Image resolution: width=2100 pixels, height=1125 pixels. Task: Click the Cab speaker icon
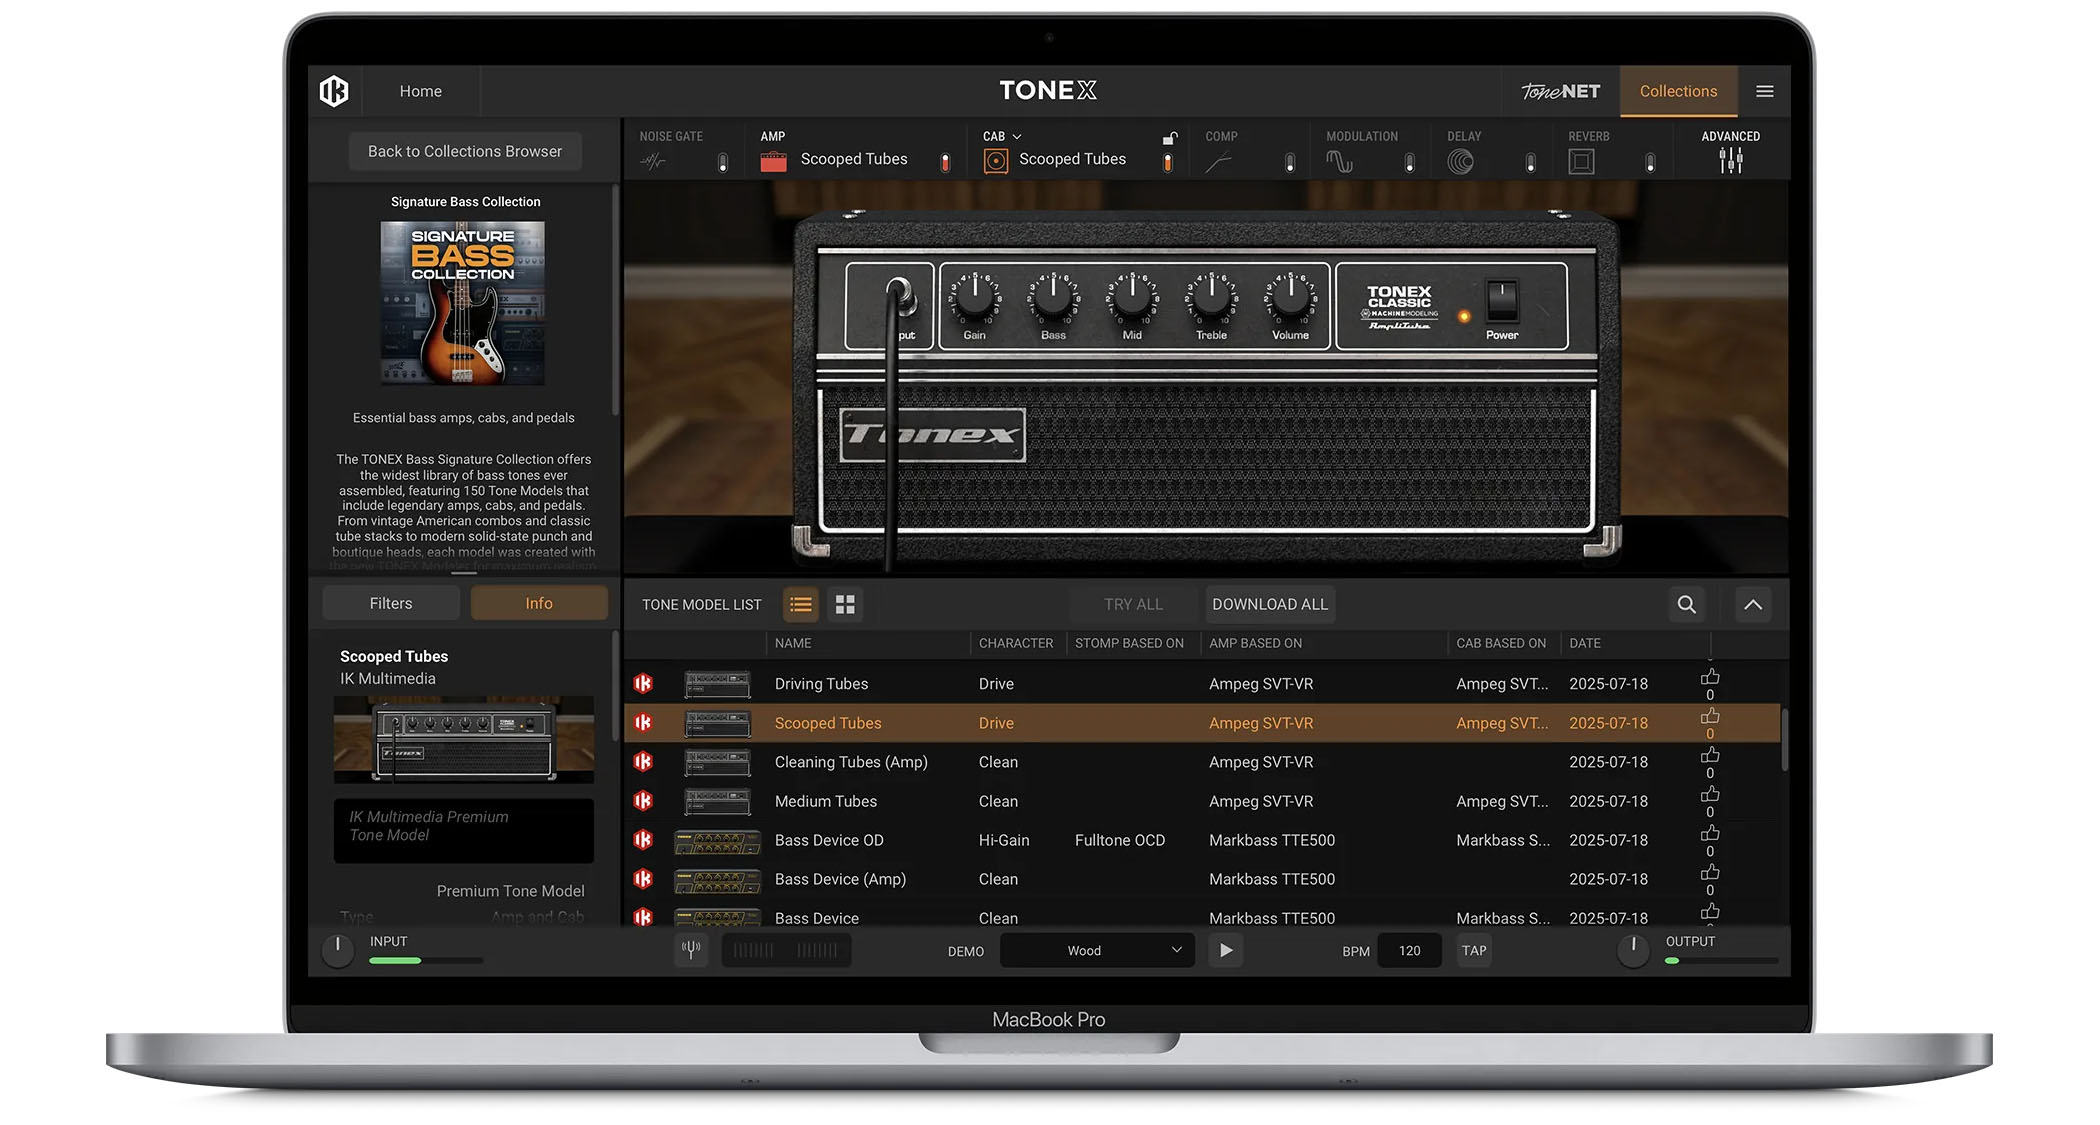[x=996, y=161]
